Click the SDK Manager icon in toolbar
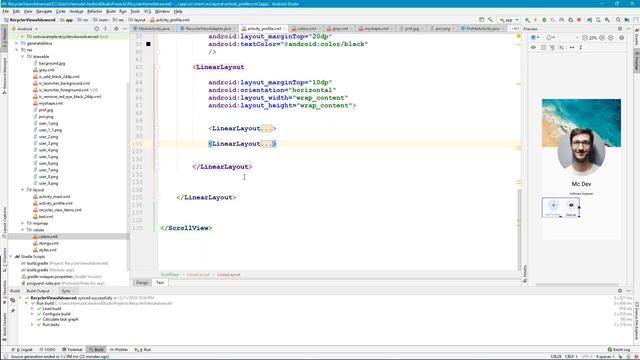This screenshot has width=640, height=360. [607, 20]
